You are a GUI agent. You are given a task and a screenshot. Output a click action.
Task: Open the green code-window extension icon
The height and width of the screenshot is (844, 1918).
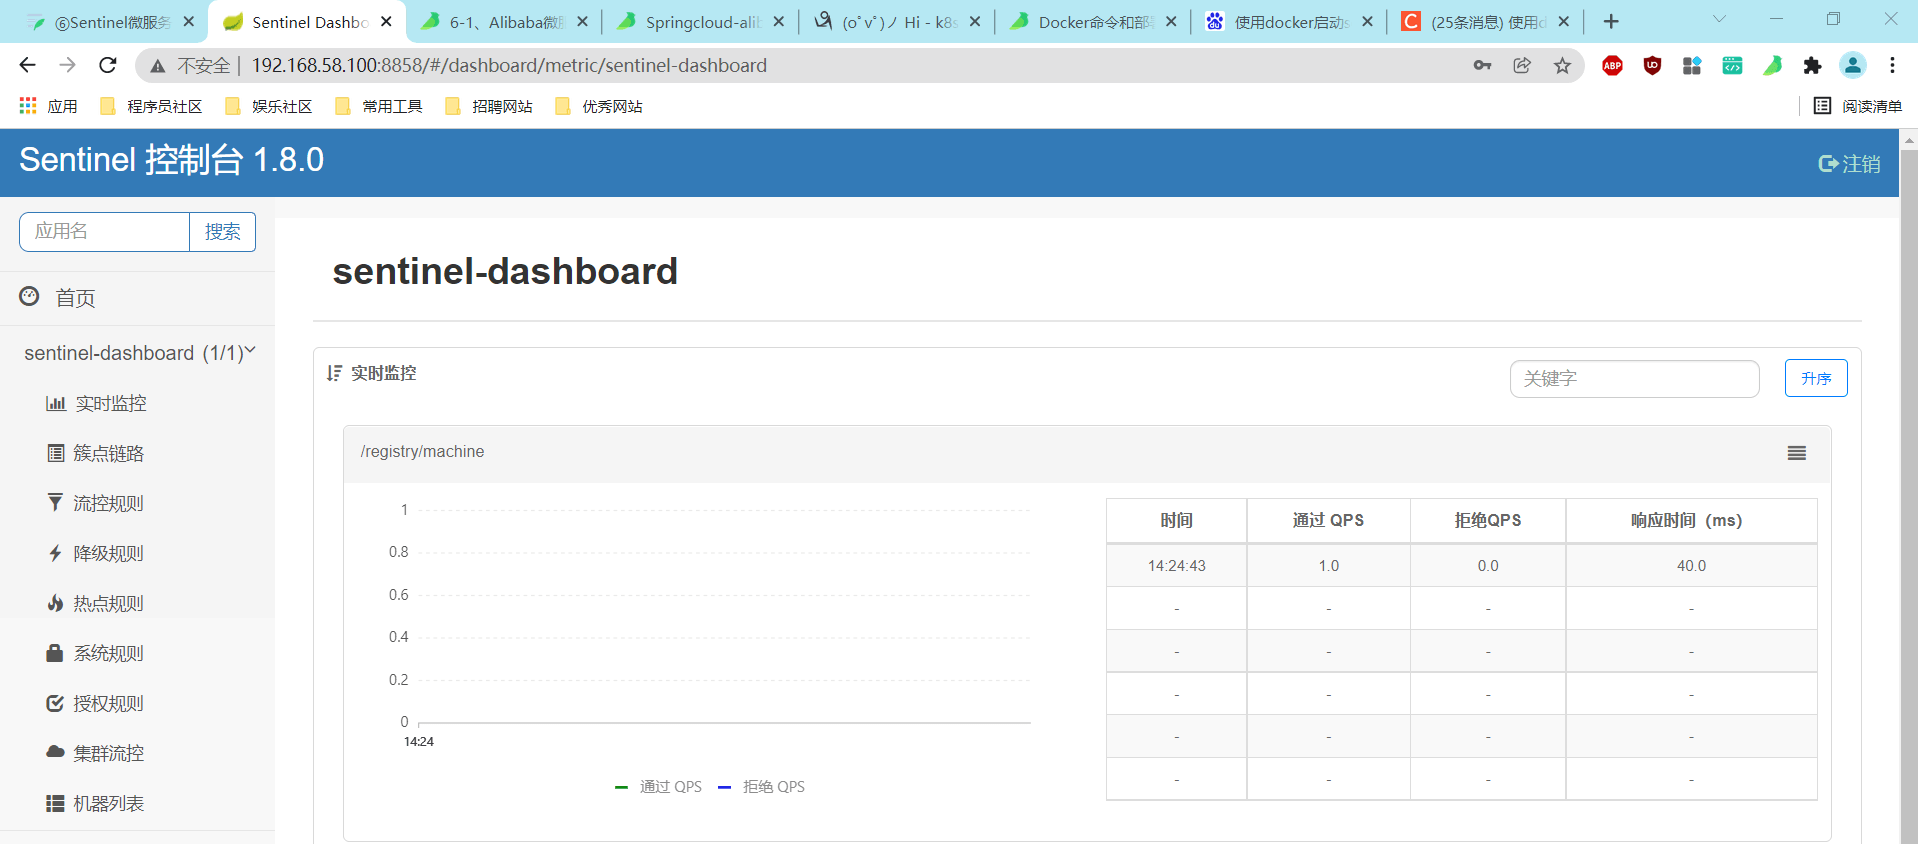point(1732,66)
